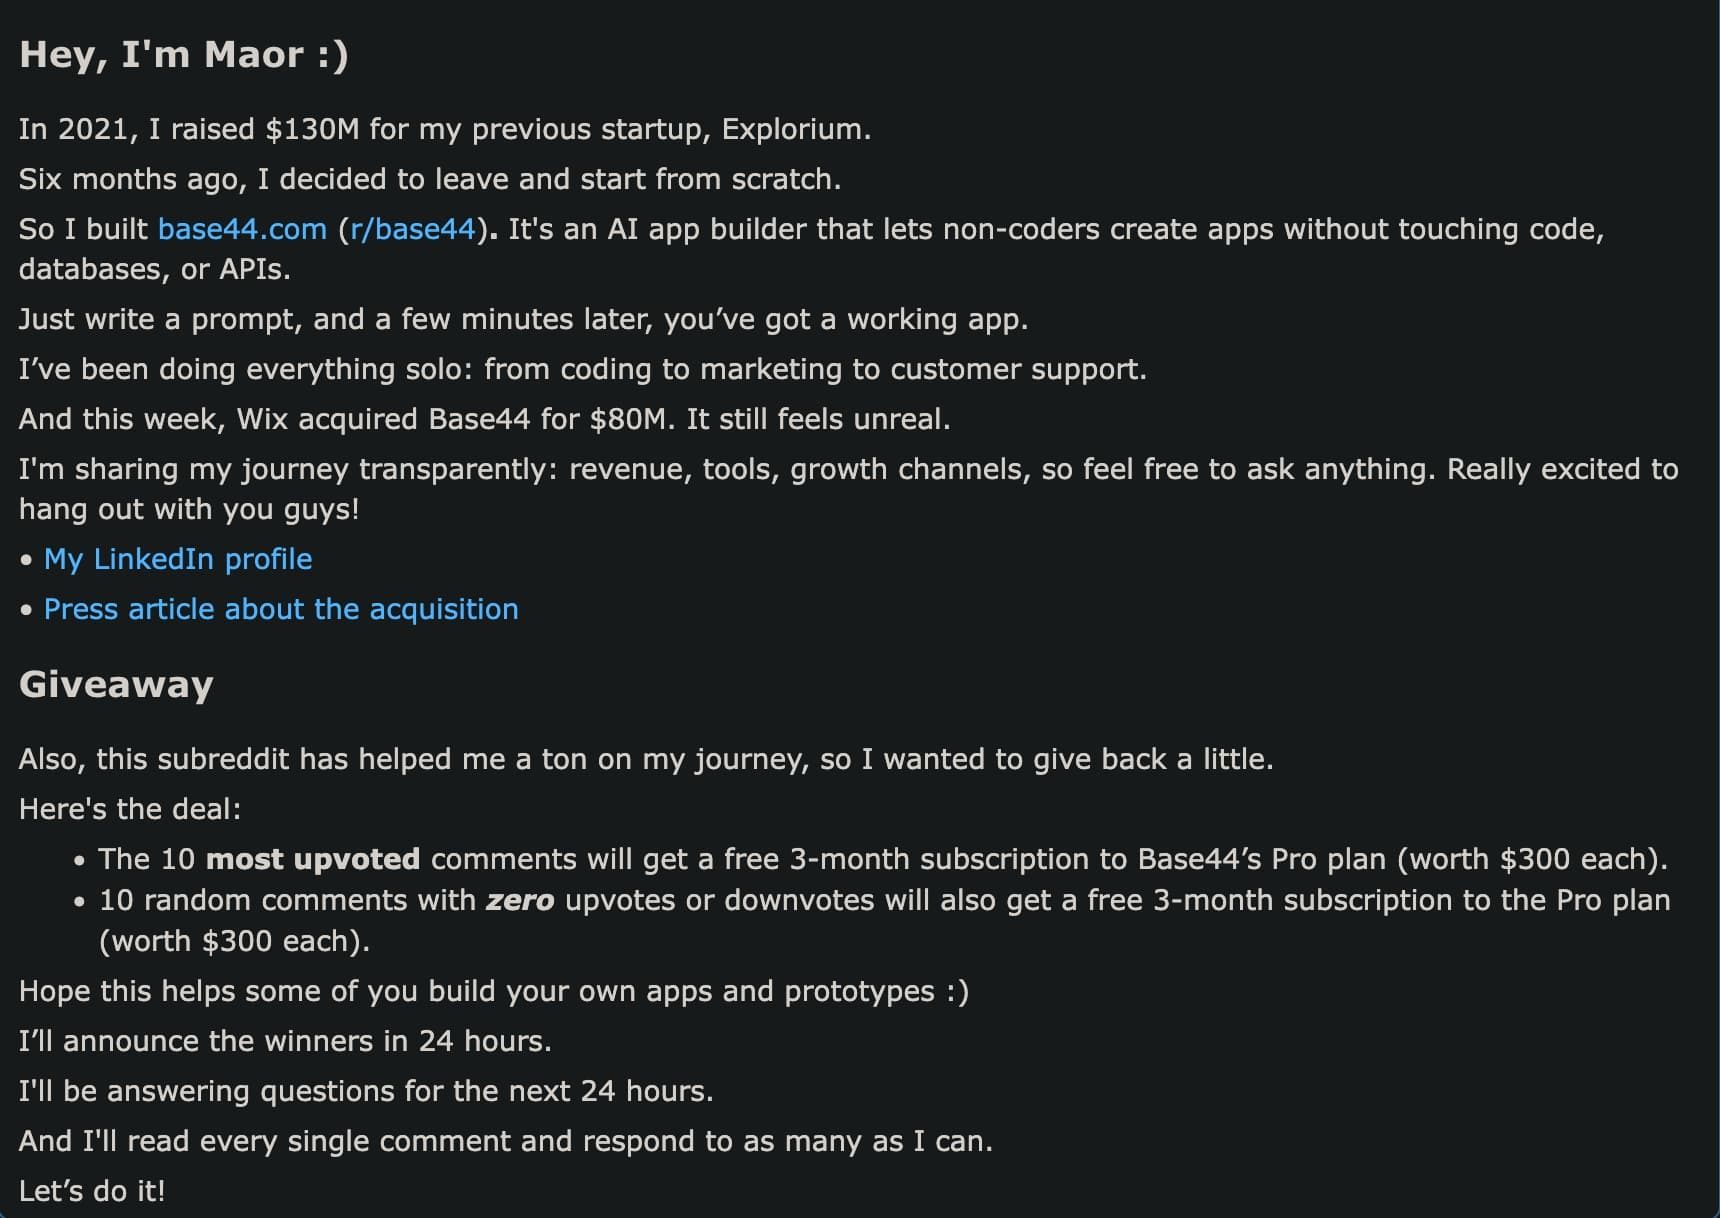The image size is (1720, 1218).
Task: Click the "10 random comments" bullet item
Action: point(884,920)
